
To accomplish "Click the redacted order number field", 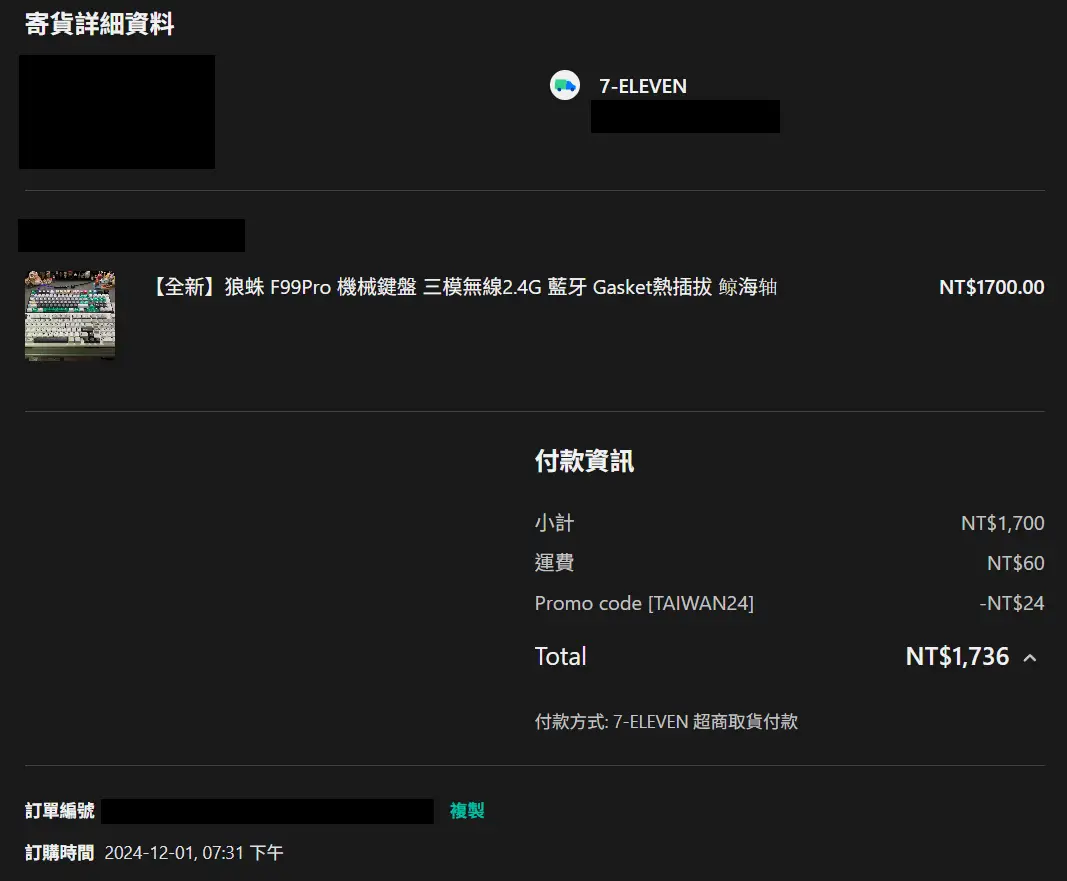I will (x=267, y=811).
